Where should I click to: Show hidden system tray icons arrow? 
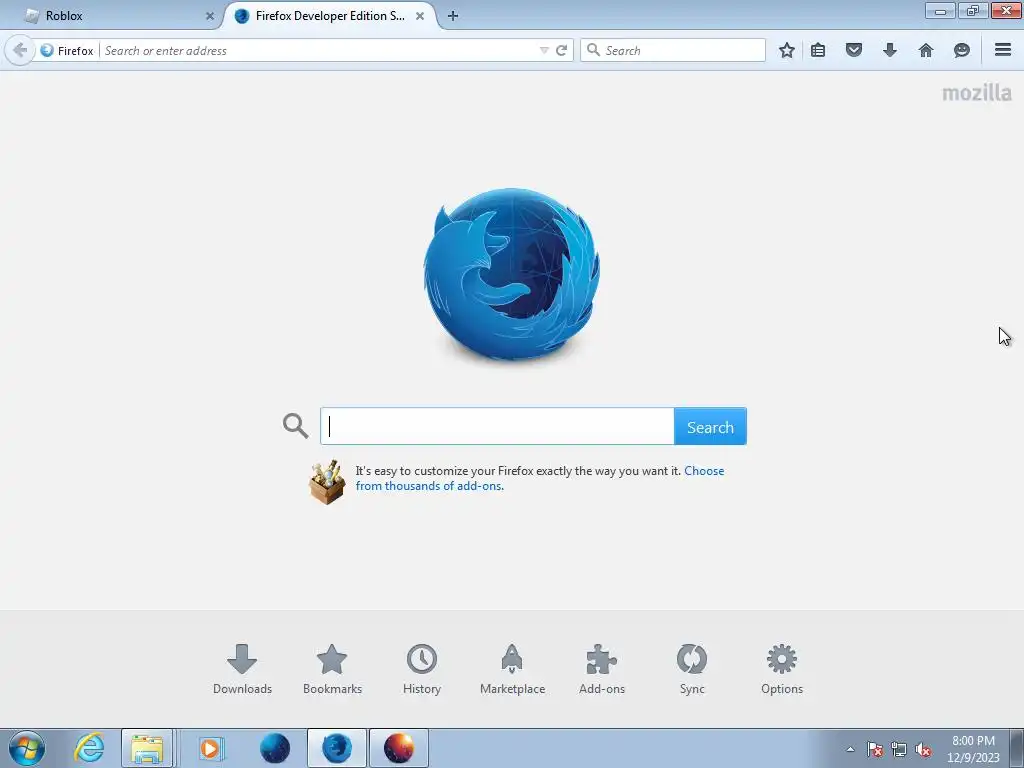point(850,749)
